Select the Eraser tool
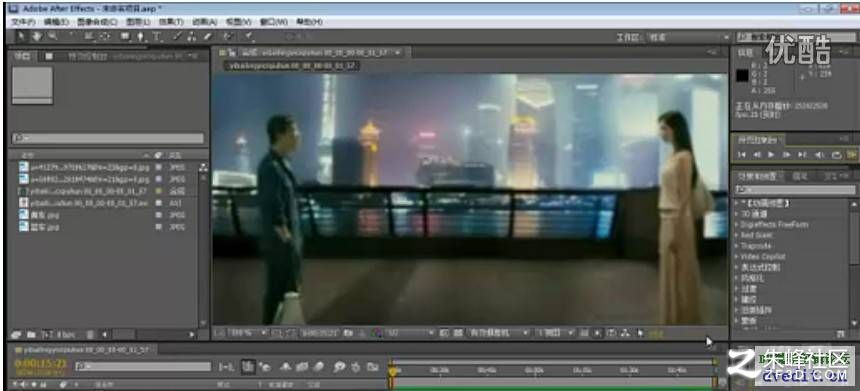 [207, 37]
